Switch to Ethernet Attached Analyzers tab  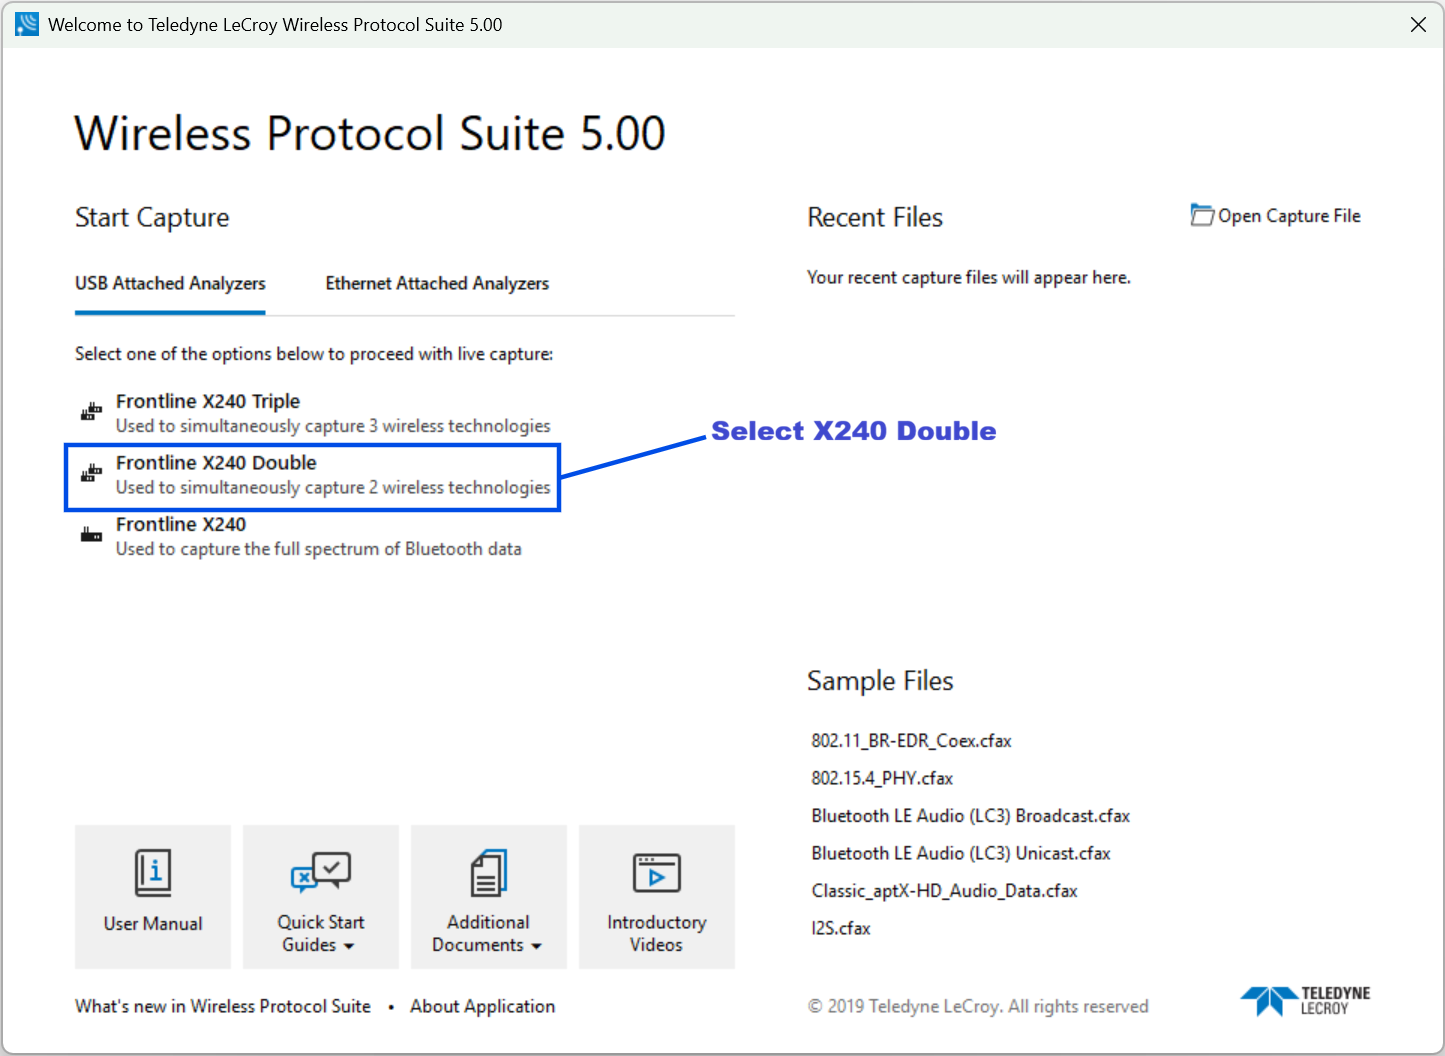point(437,284)
